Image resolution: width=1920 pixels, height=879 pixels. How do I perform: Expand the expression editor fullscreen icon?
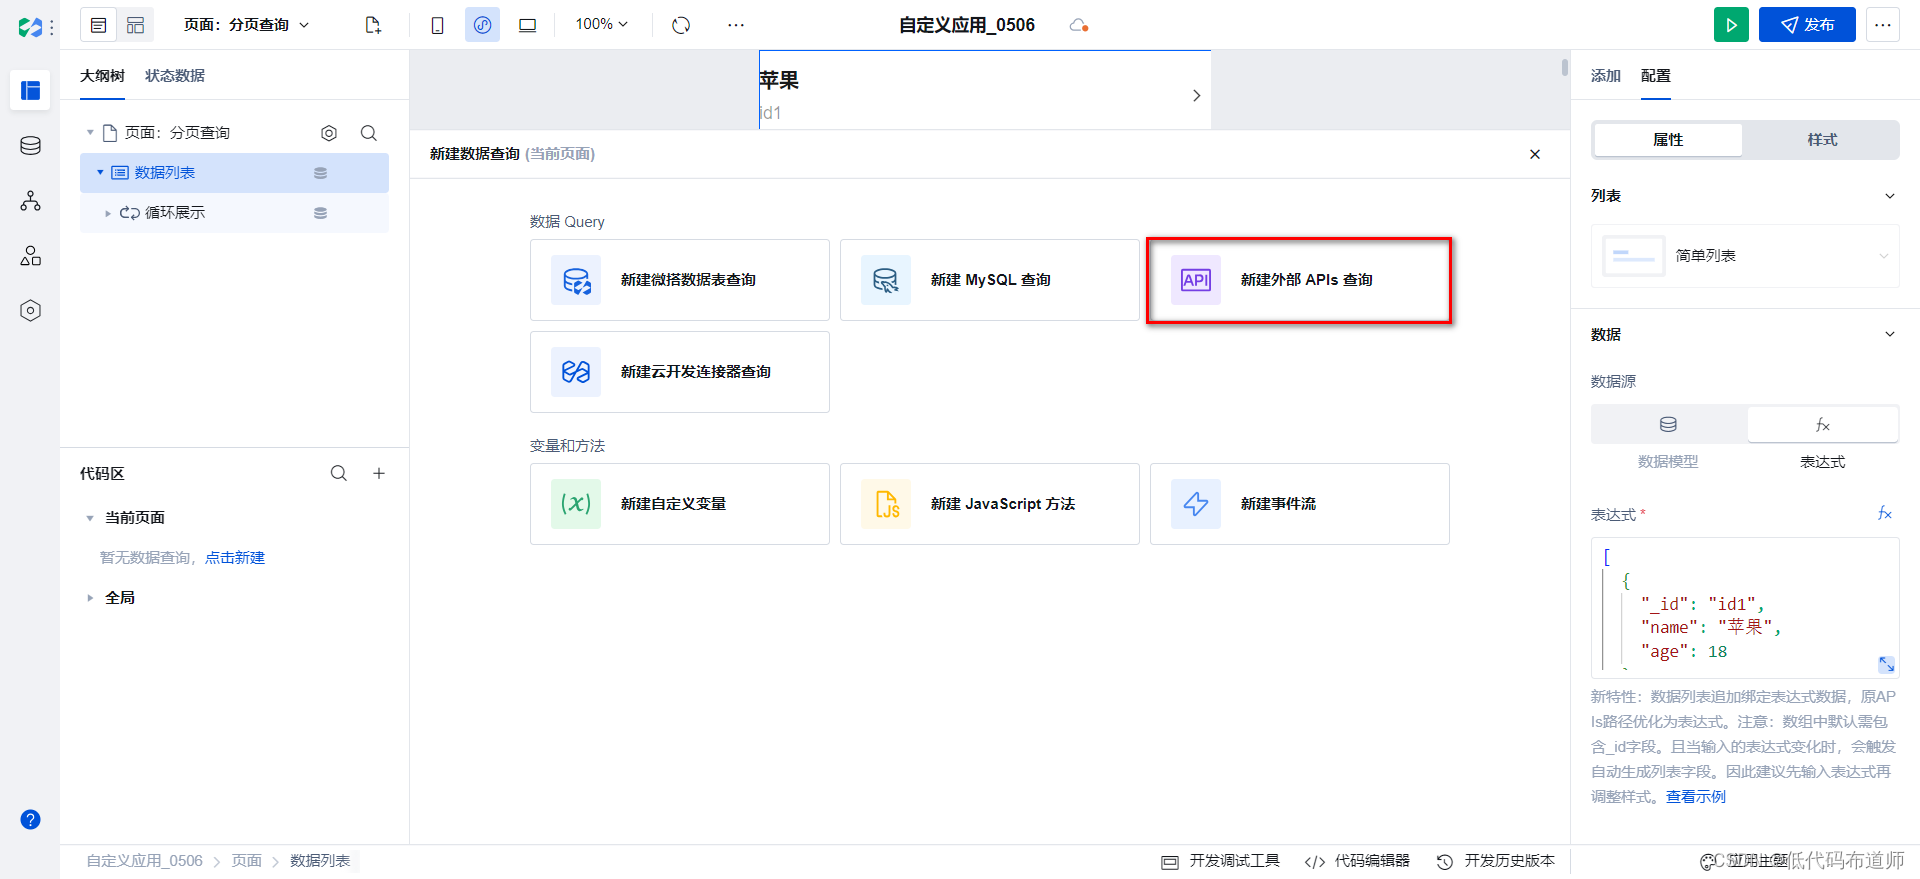[x=1886, y=664]
